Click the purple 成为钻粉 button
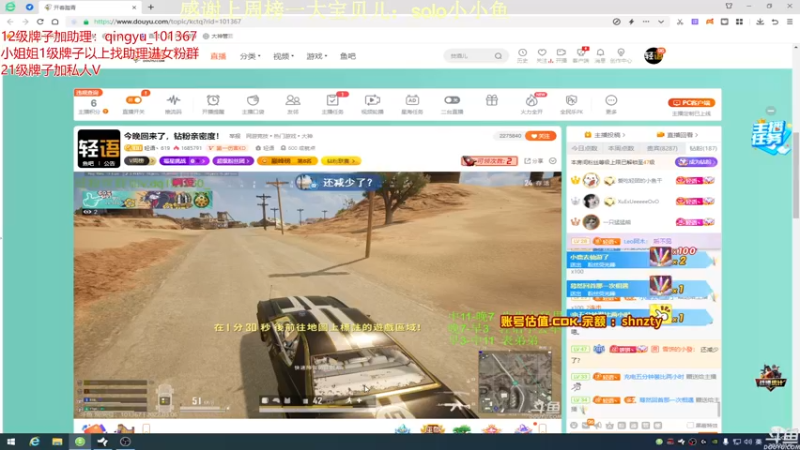800x450 pixels. pos(696,162)
